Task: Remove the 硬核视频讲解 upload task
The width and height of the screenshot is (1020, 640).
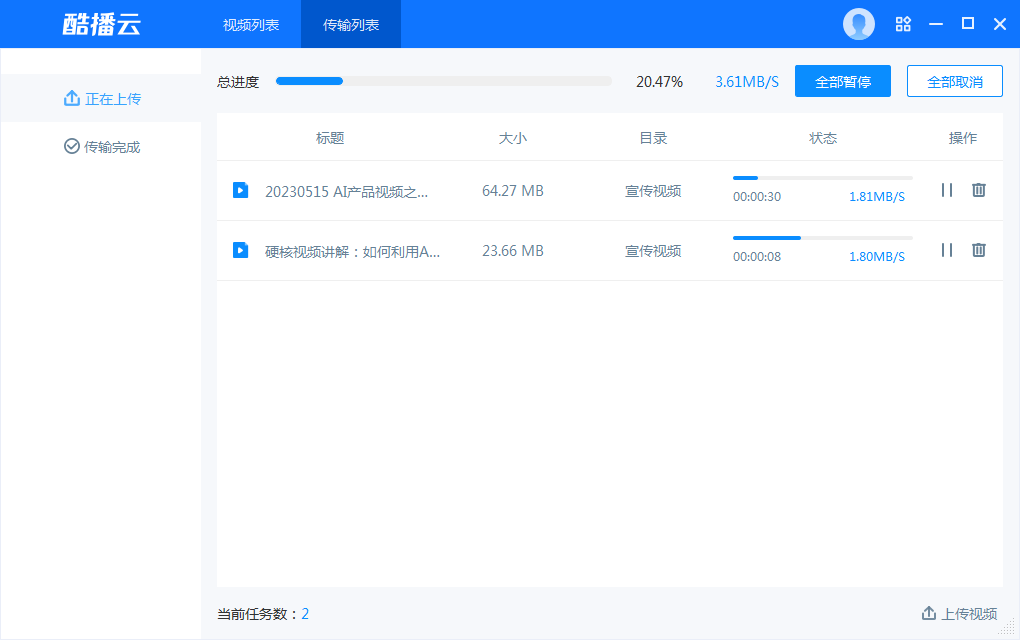Action: [x=978, y=250]
